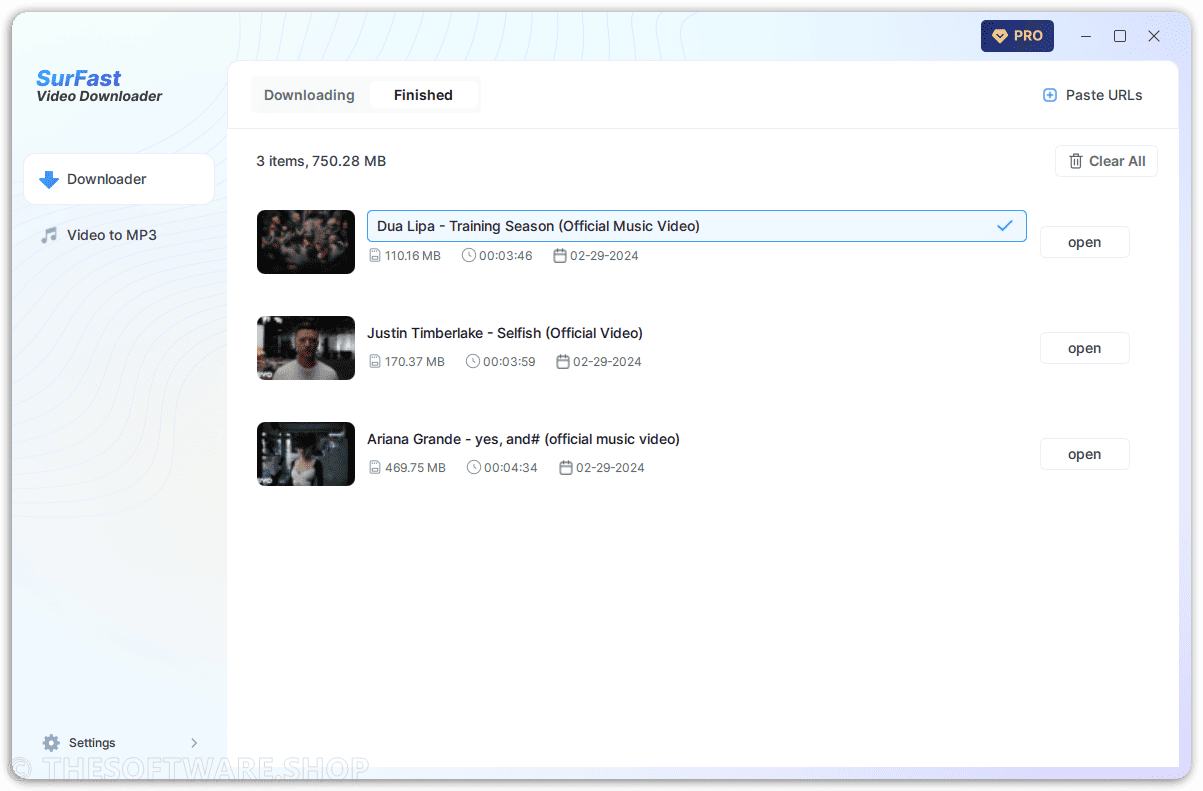Click calendar icon in Ariana Grande row
Viewport: 1203px width, 791px height.
tap(566, 467)
